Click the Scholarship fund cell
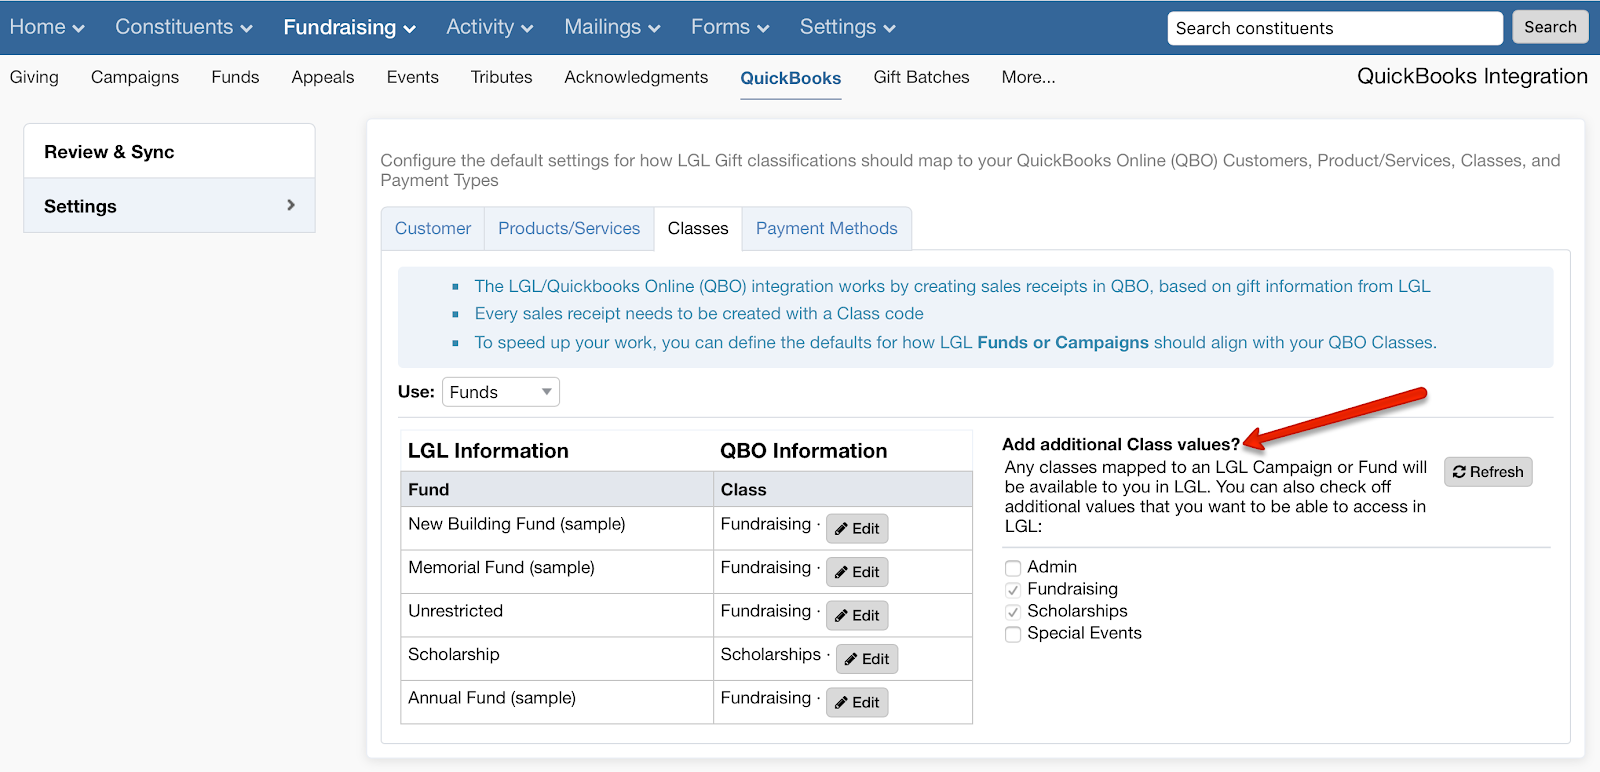1600x772 pixels. click(x=557, y=659)
